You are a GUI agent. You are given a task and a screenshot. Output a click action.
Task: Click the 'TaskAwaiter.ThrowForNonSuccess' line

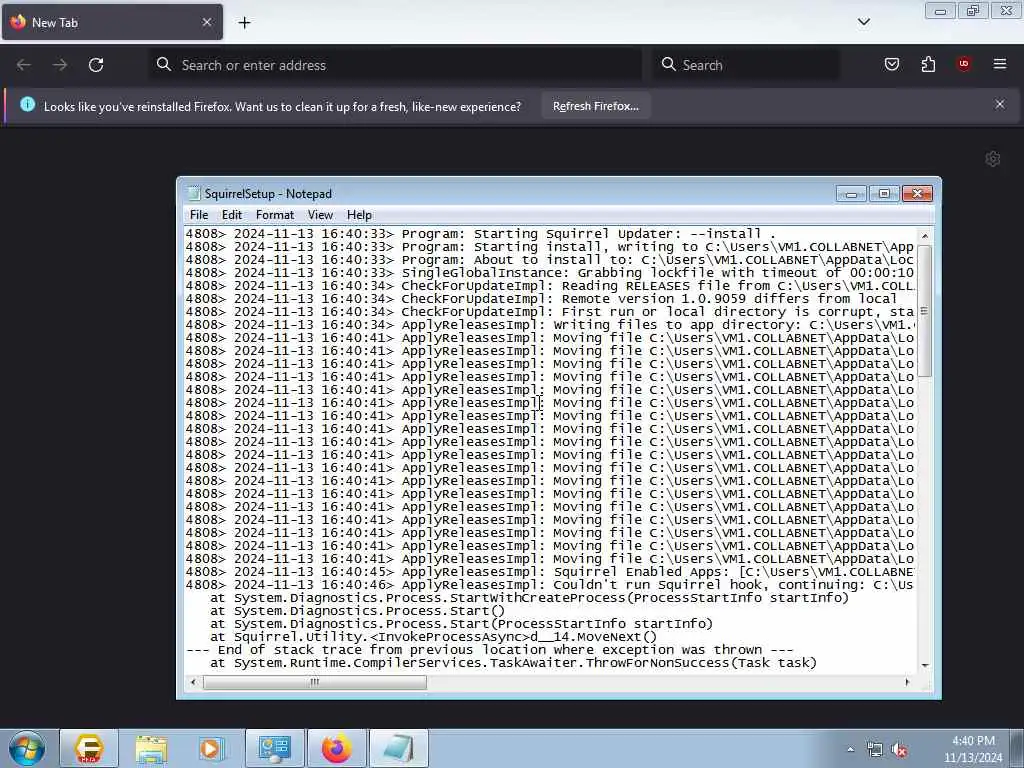pos(513,663)
